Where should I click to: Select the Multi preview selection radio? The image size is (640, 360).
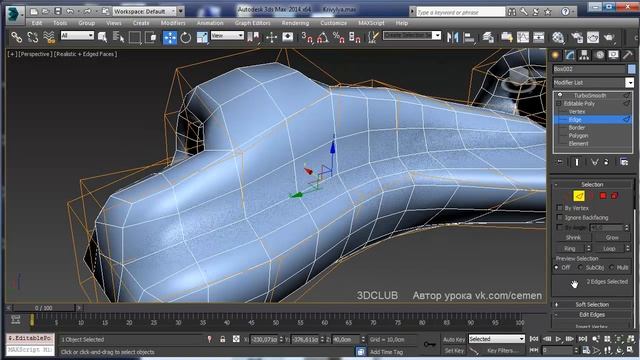pos(611,267)
